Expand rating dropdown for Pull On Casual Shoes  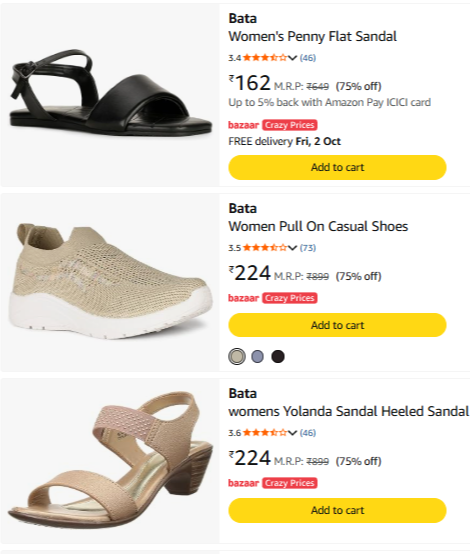coord(292,248)
